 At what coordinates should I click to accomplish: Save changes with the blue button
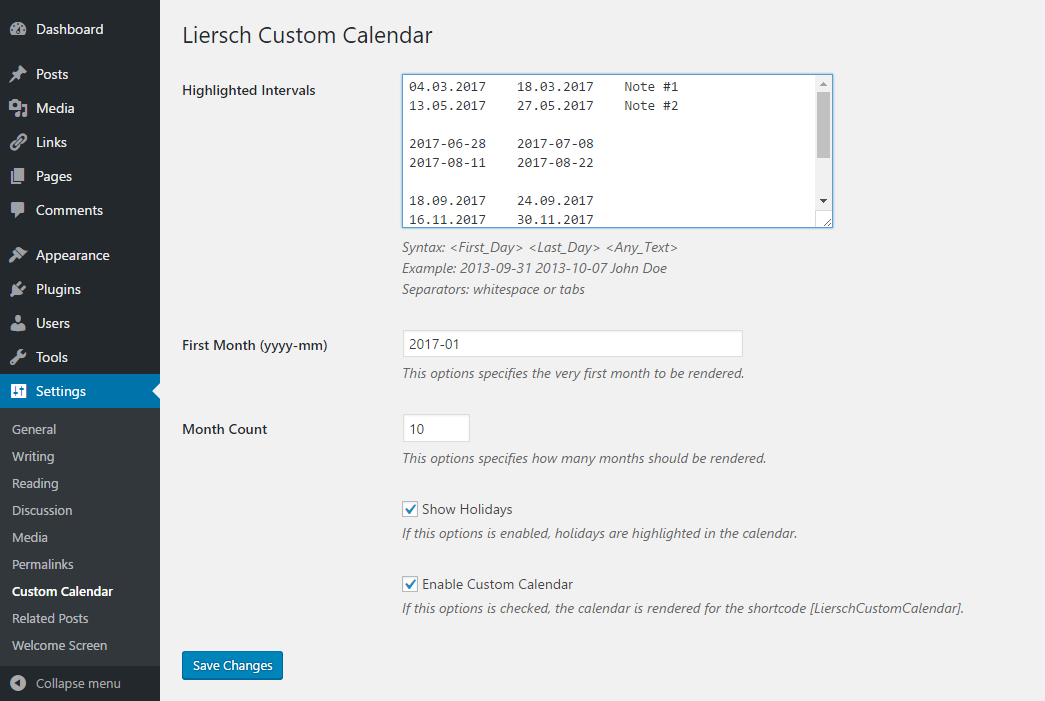(232, 665)
